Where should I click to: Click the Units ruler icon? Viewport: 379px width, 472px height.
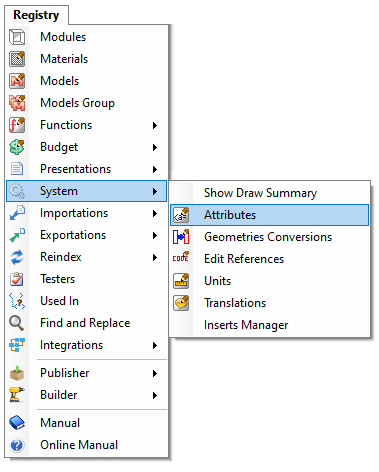pyautogui.click(x=181, y=281)
